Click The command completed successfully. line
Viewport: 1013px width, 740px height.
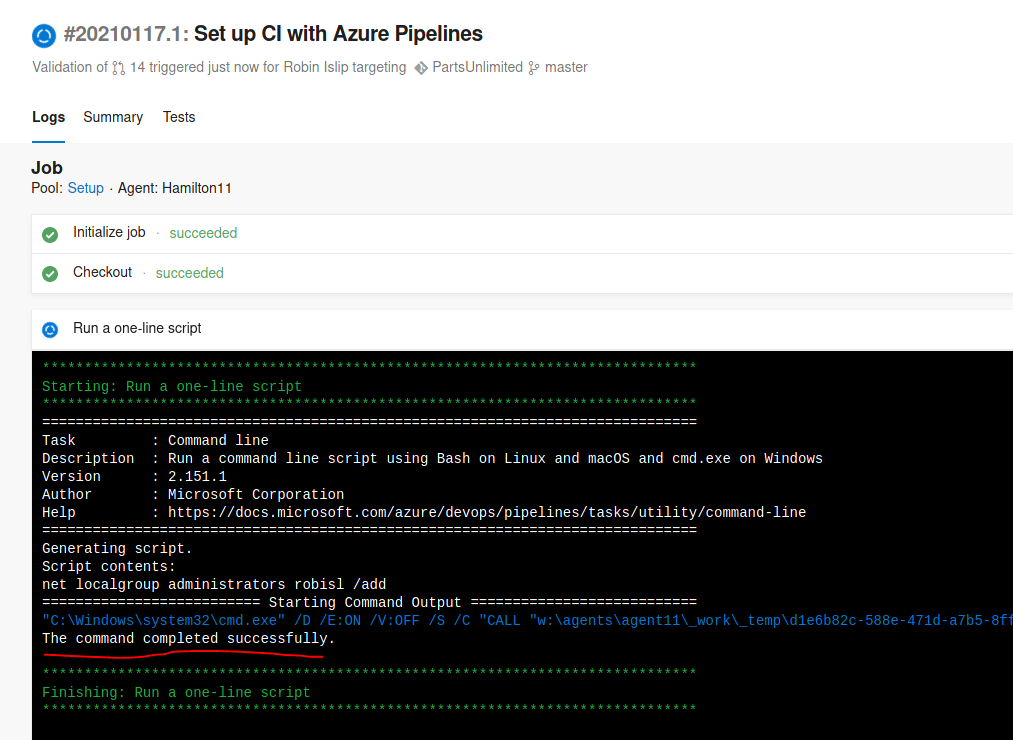click(x=189, y=639)
